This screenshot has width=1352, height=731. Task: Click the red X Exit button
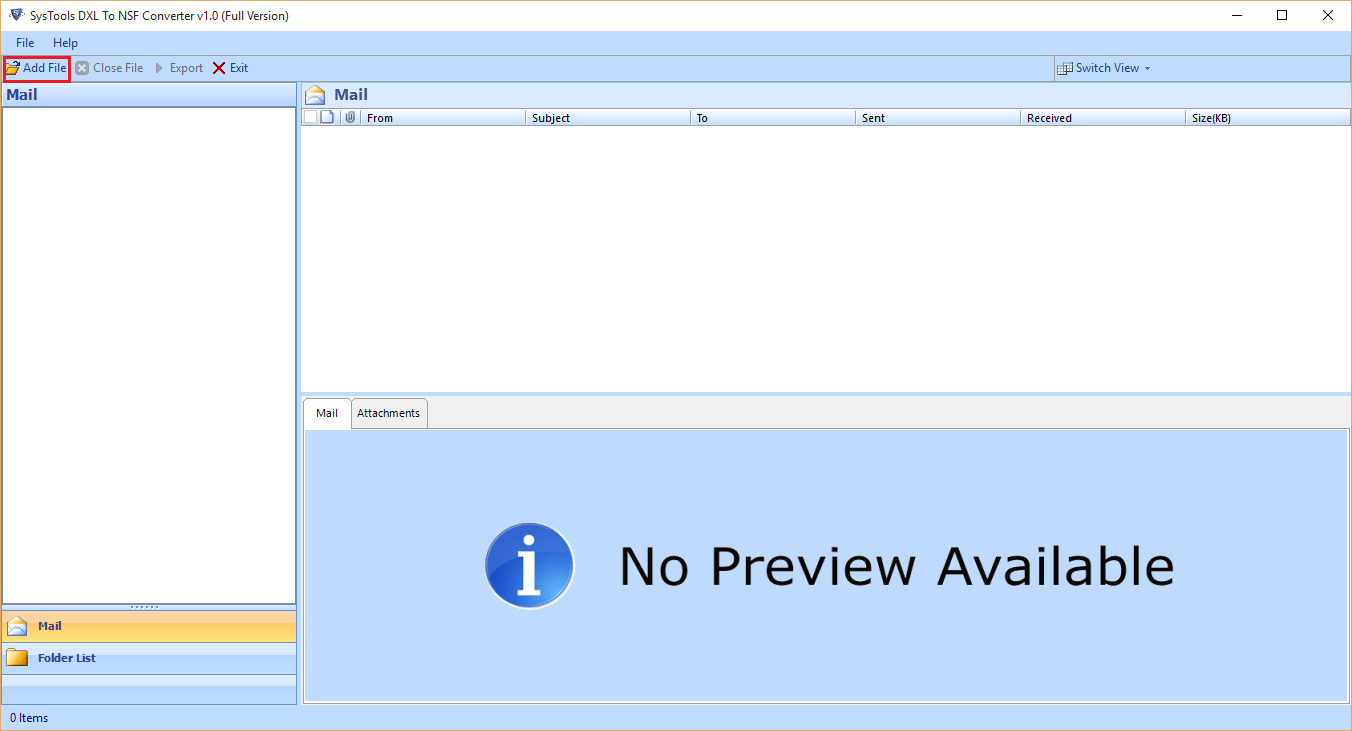coord(230,68)
